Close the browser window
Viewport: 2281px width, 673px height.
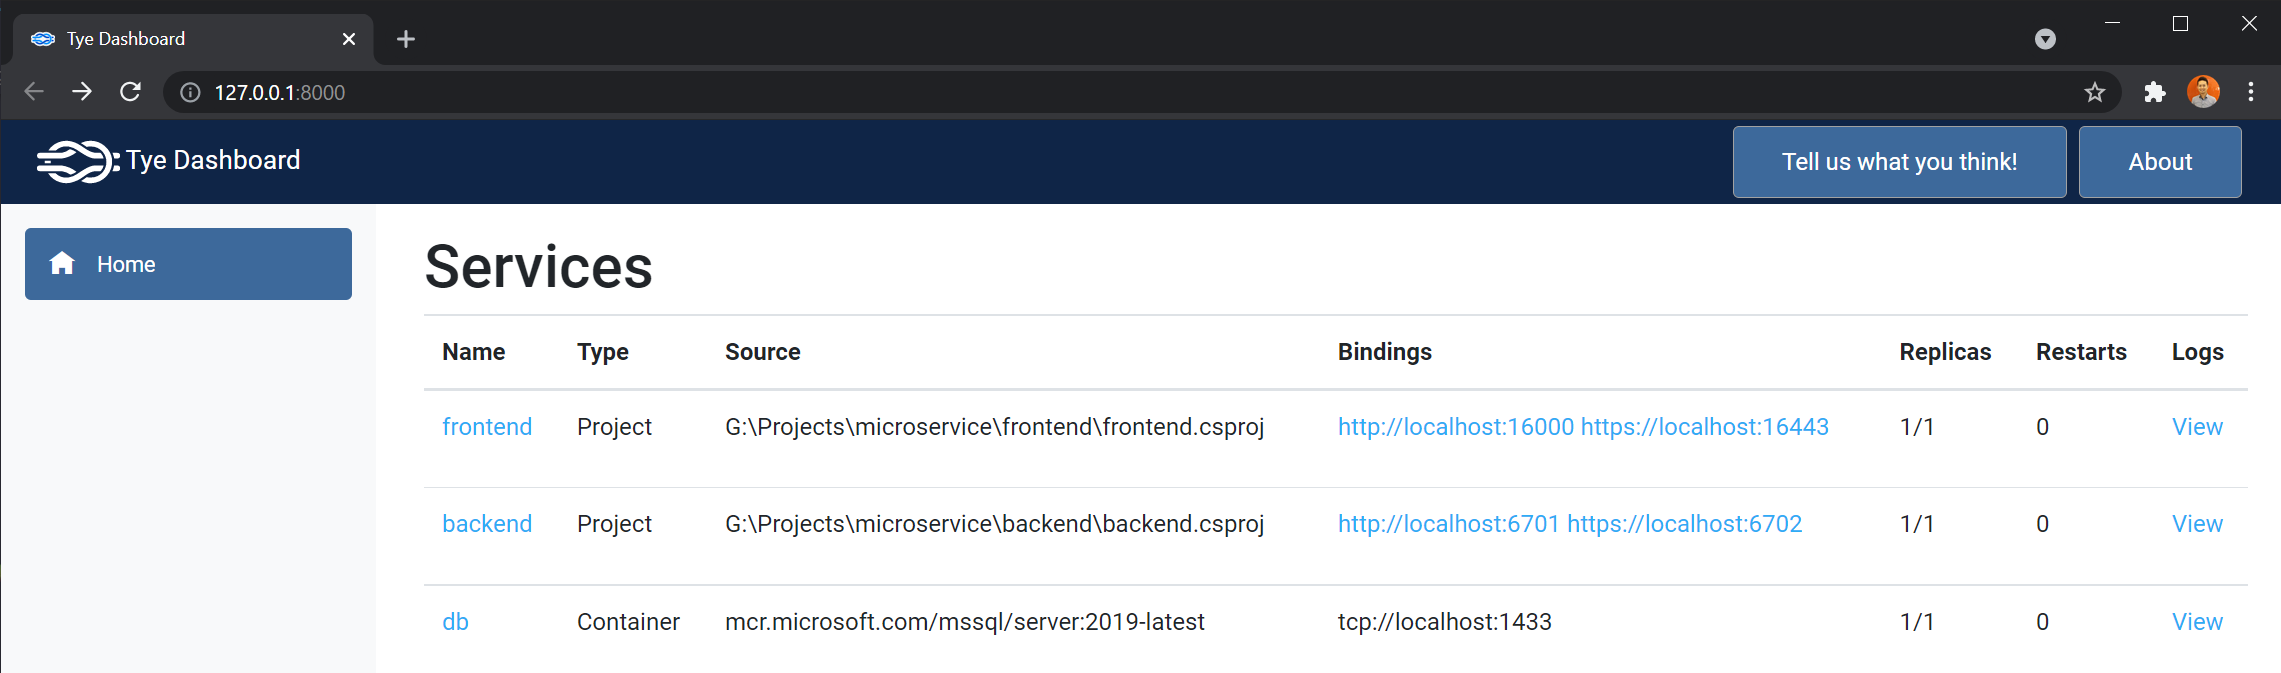coord(2249,23)
